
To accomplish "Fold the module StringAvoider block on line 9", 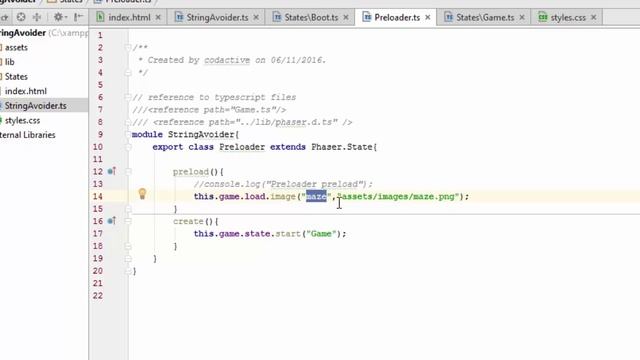I will tap(128, 134).
